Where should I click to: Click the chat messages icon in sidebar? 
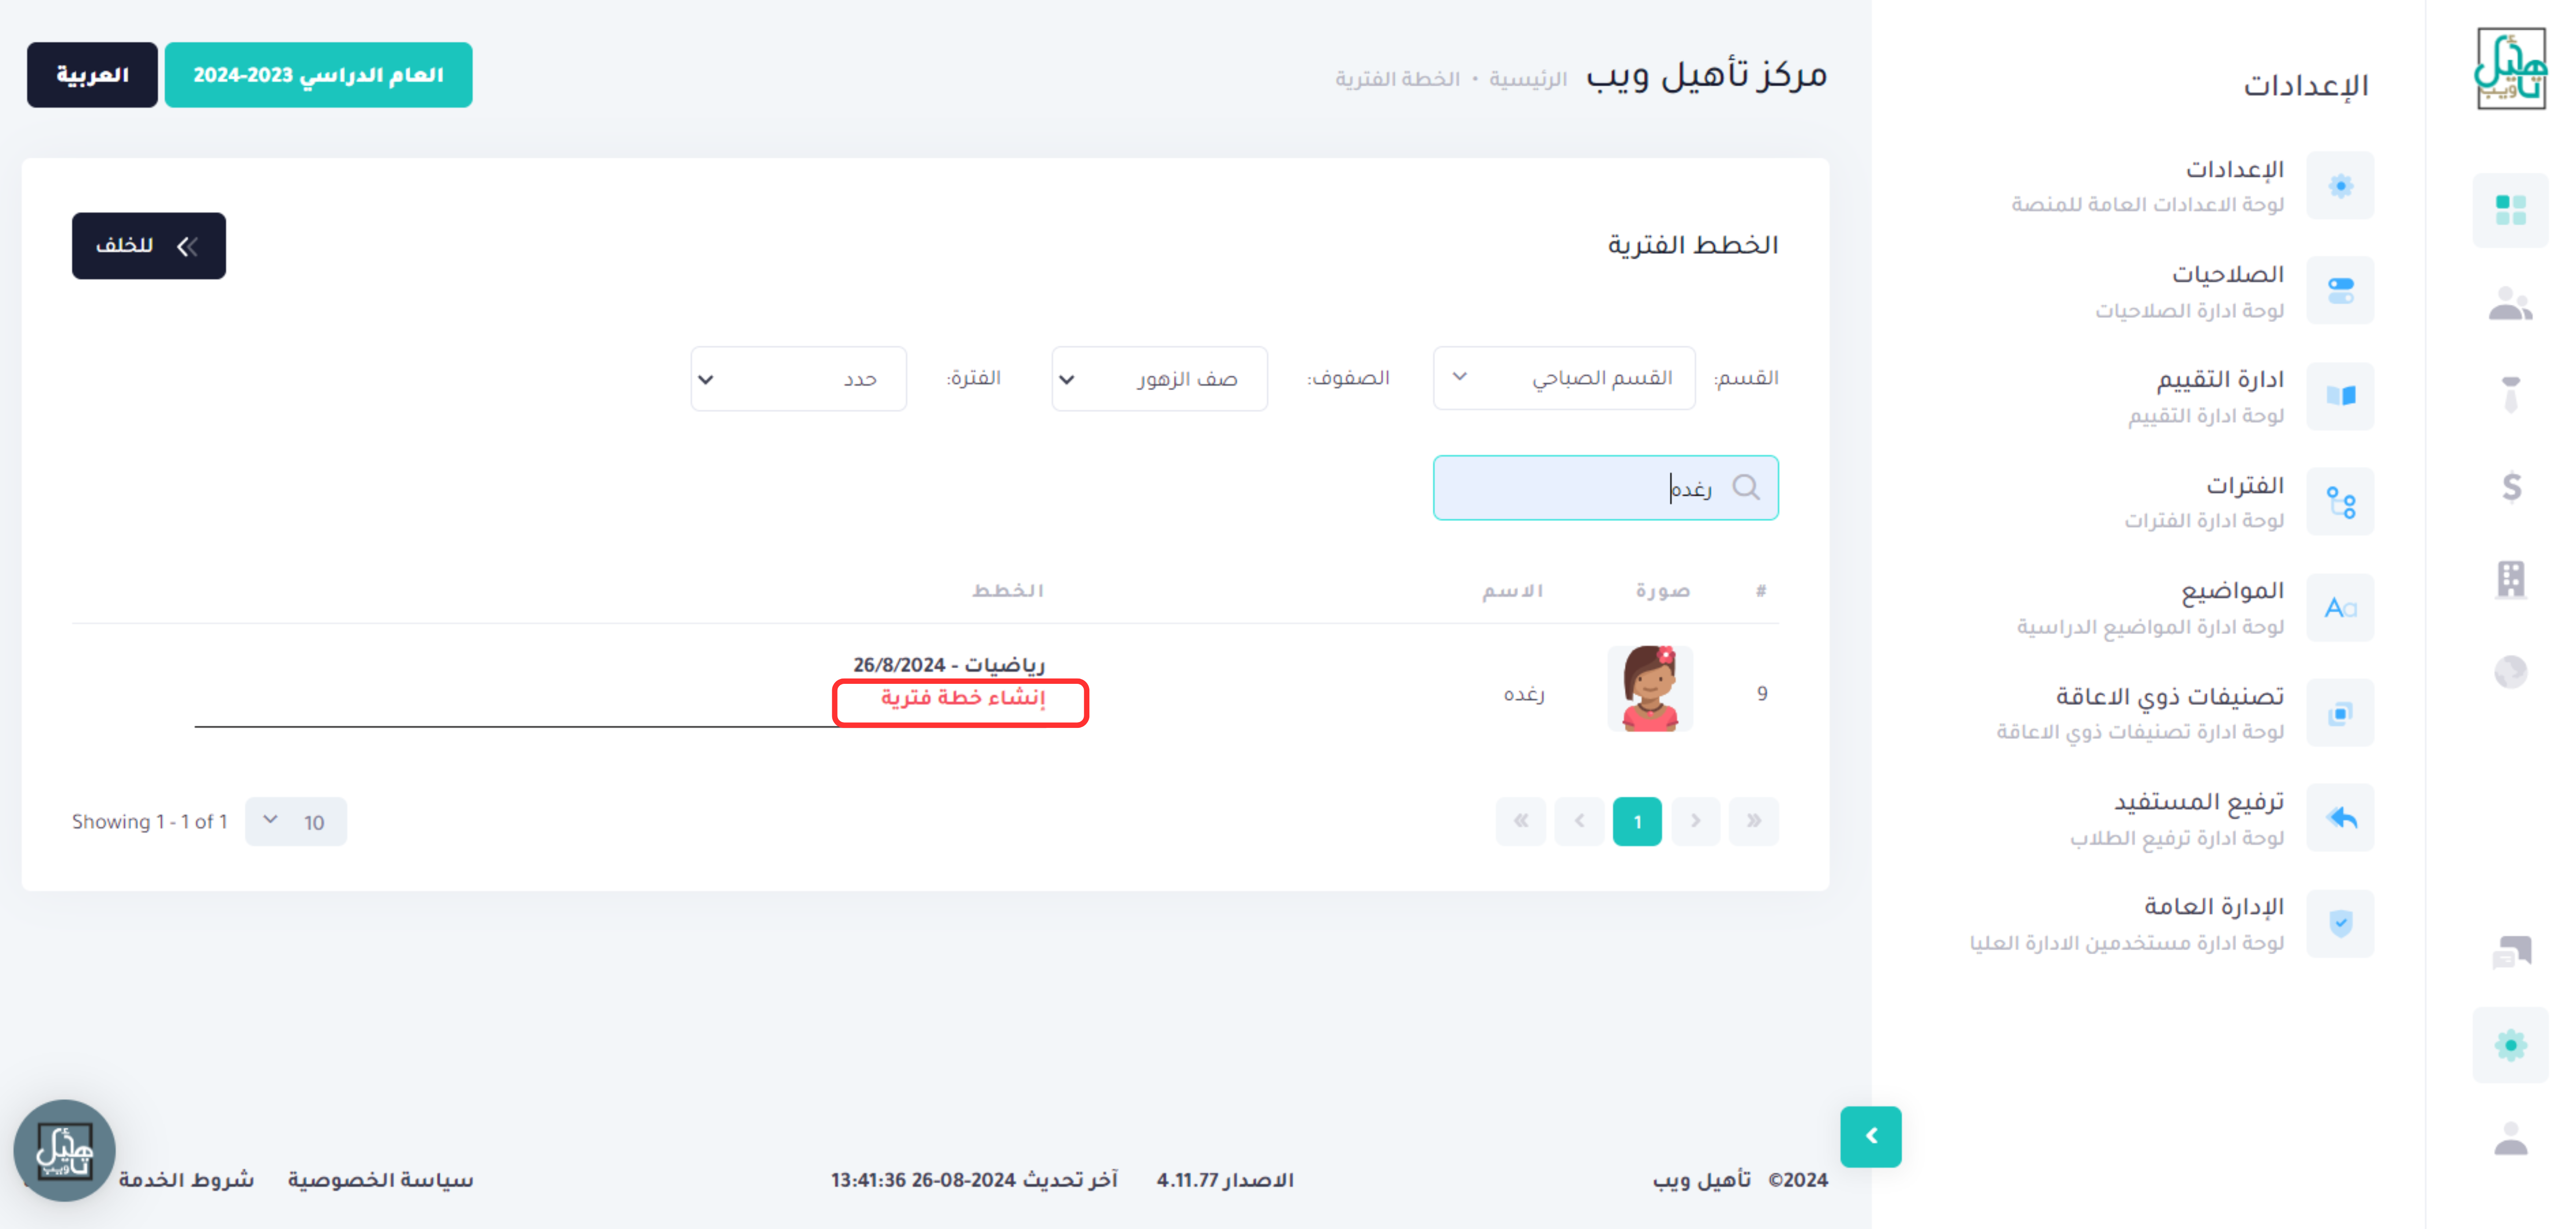coord(2511,951)
